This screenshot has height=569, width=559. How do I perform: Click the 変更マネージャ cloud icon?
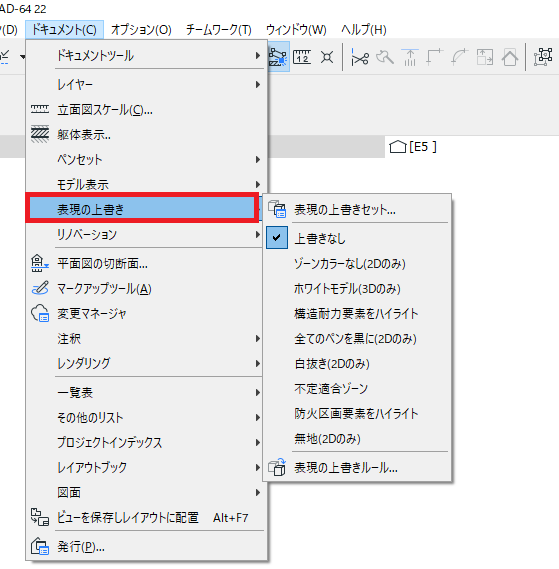click(x=40, y=313)
